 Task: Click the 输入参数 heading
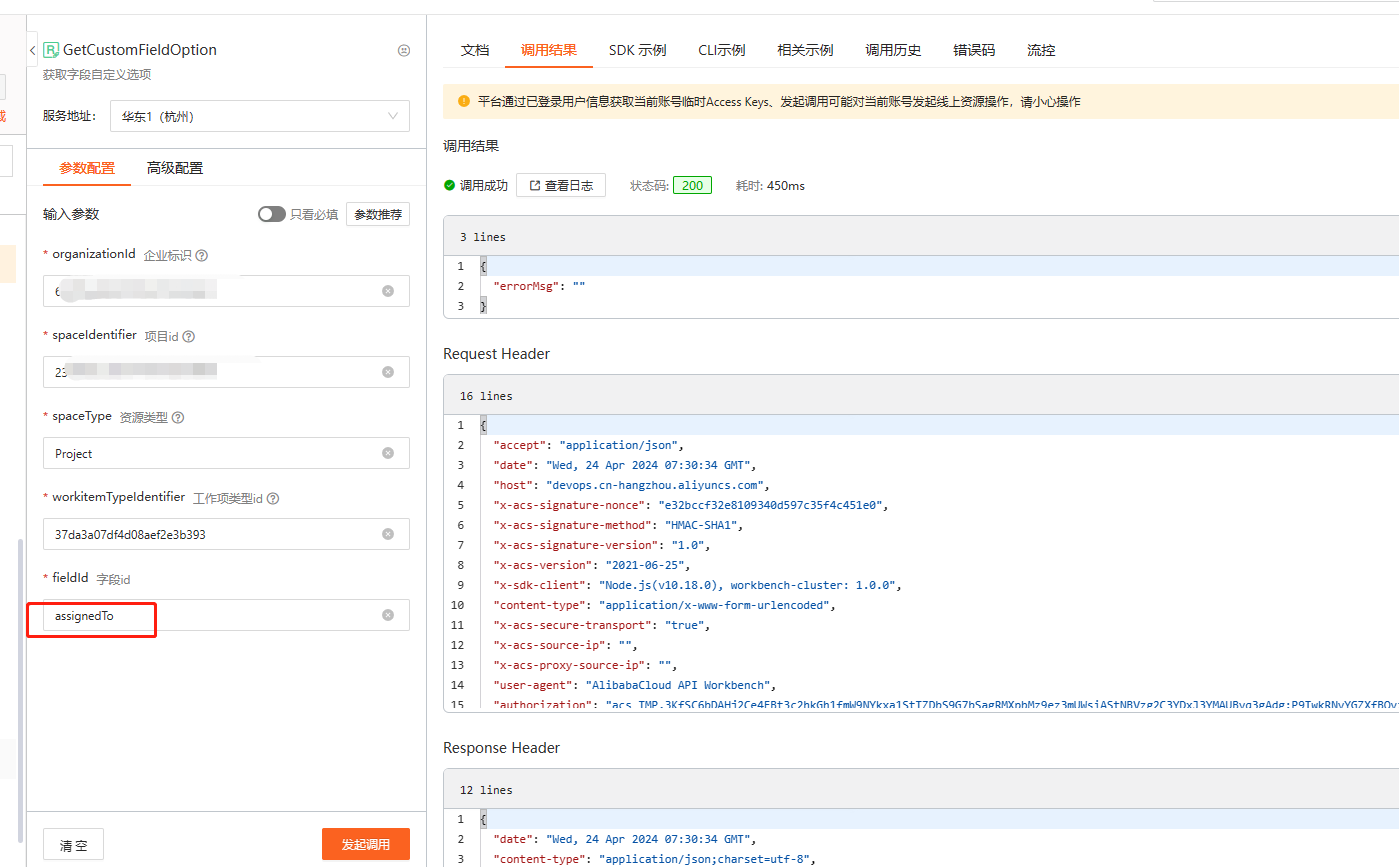click(x=71, y=214)
